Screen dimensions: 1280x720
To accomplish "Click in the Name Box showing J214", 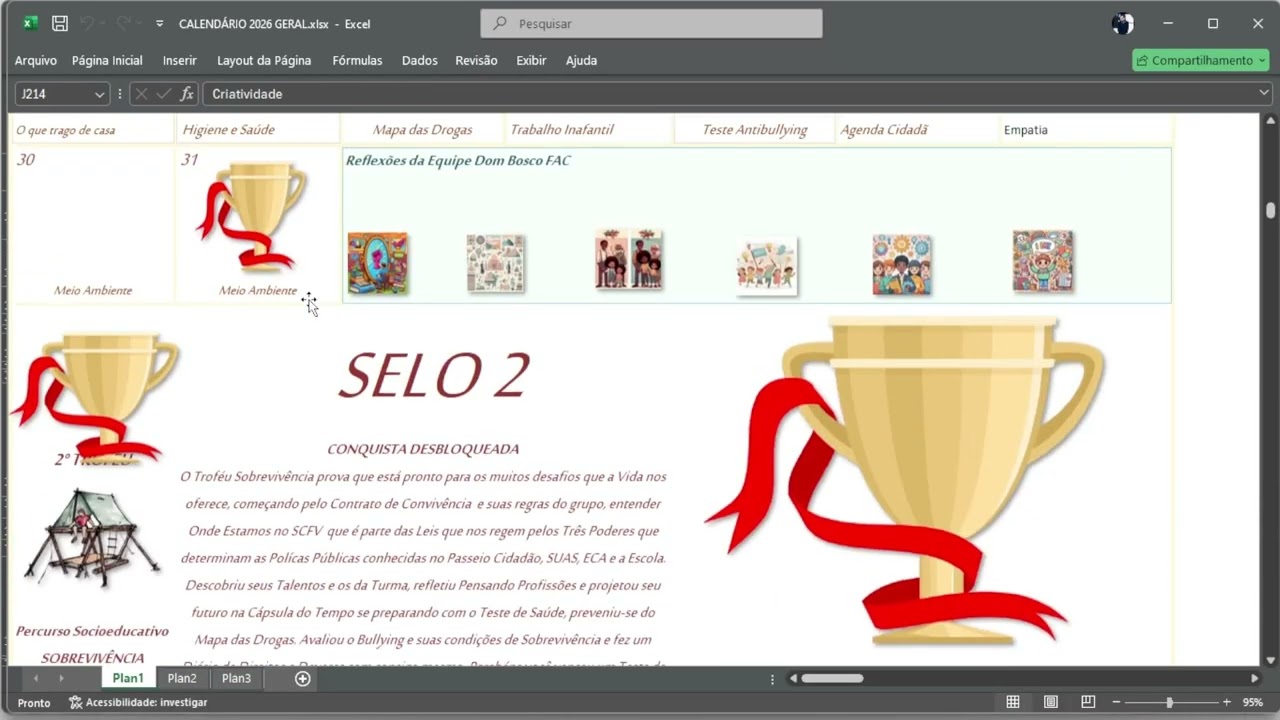I will (54, 94).
